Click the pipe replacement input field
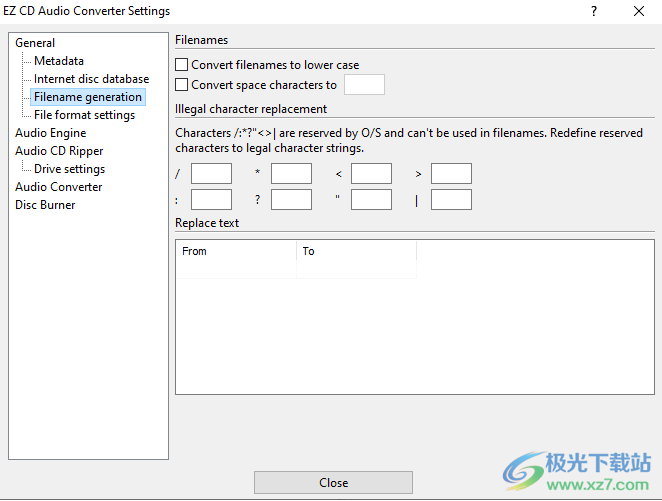This screenshot has width=662, height=501. 451,200
